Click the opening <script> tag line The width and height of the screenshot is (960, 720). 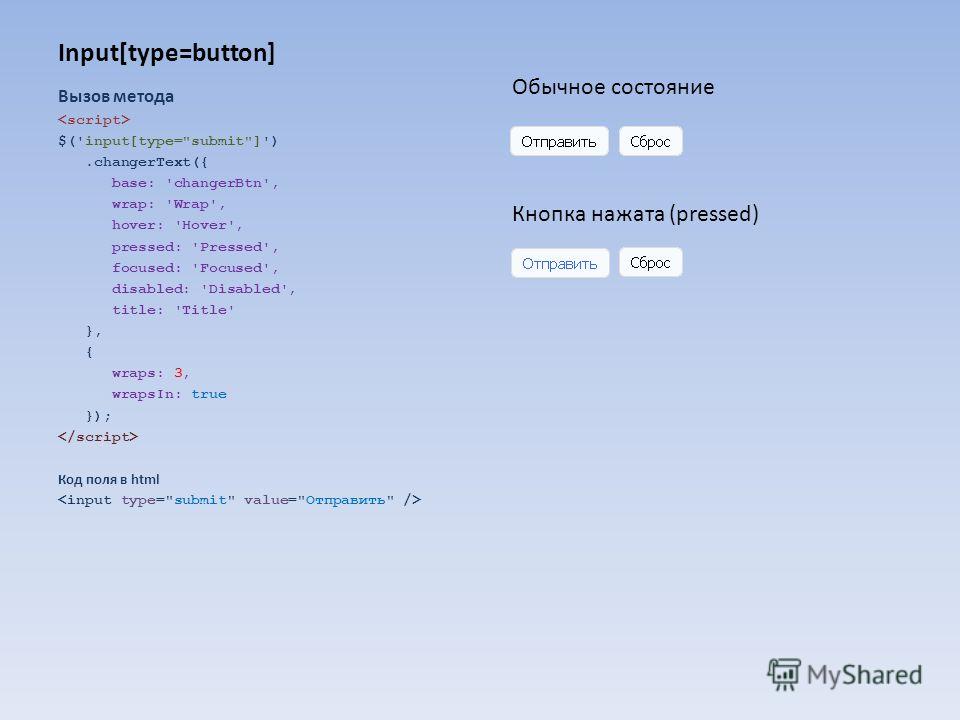94,119
